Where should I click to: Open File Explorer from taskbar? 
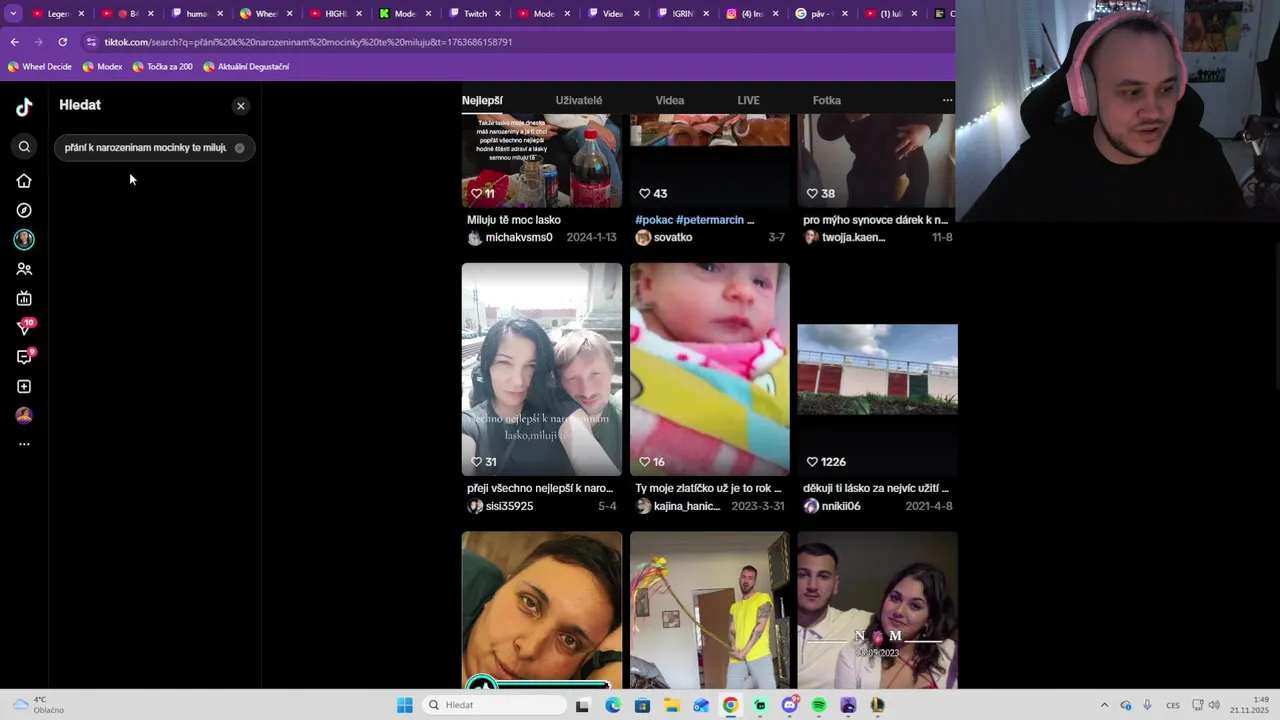pos(672,705)
